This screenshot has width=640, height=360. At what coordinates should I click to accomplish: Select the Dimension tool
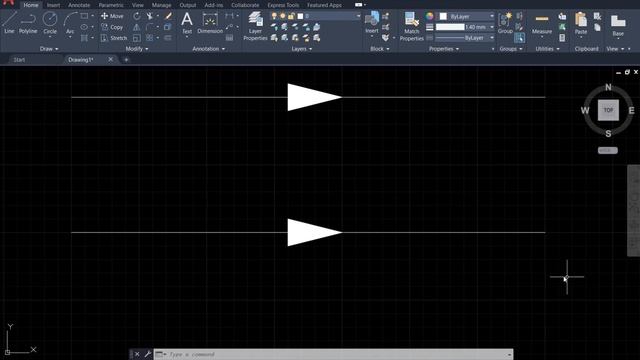click(x=210, y=23)
